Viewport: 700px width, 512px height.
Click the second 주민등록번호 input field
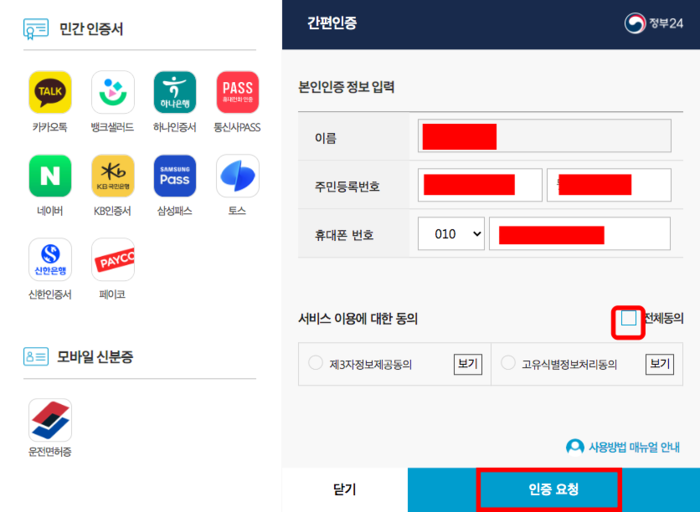pos(609,185)
